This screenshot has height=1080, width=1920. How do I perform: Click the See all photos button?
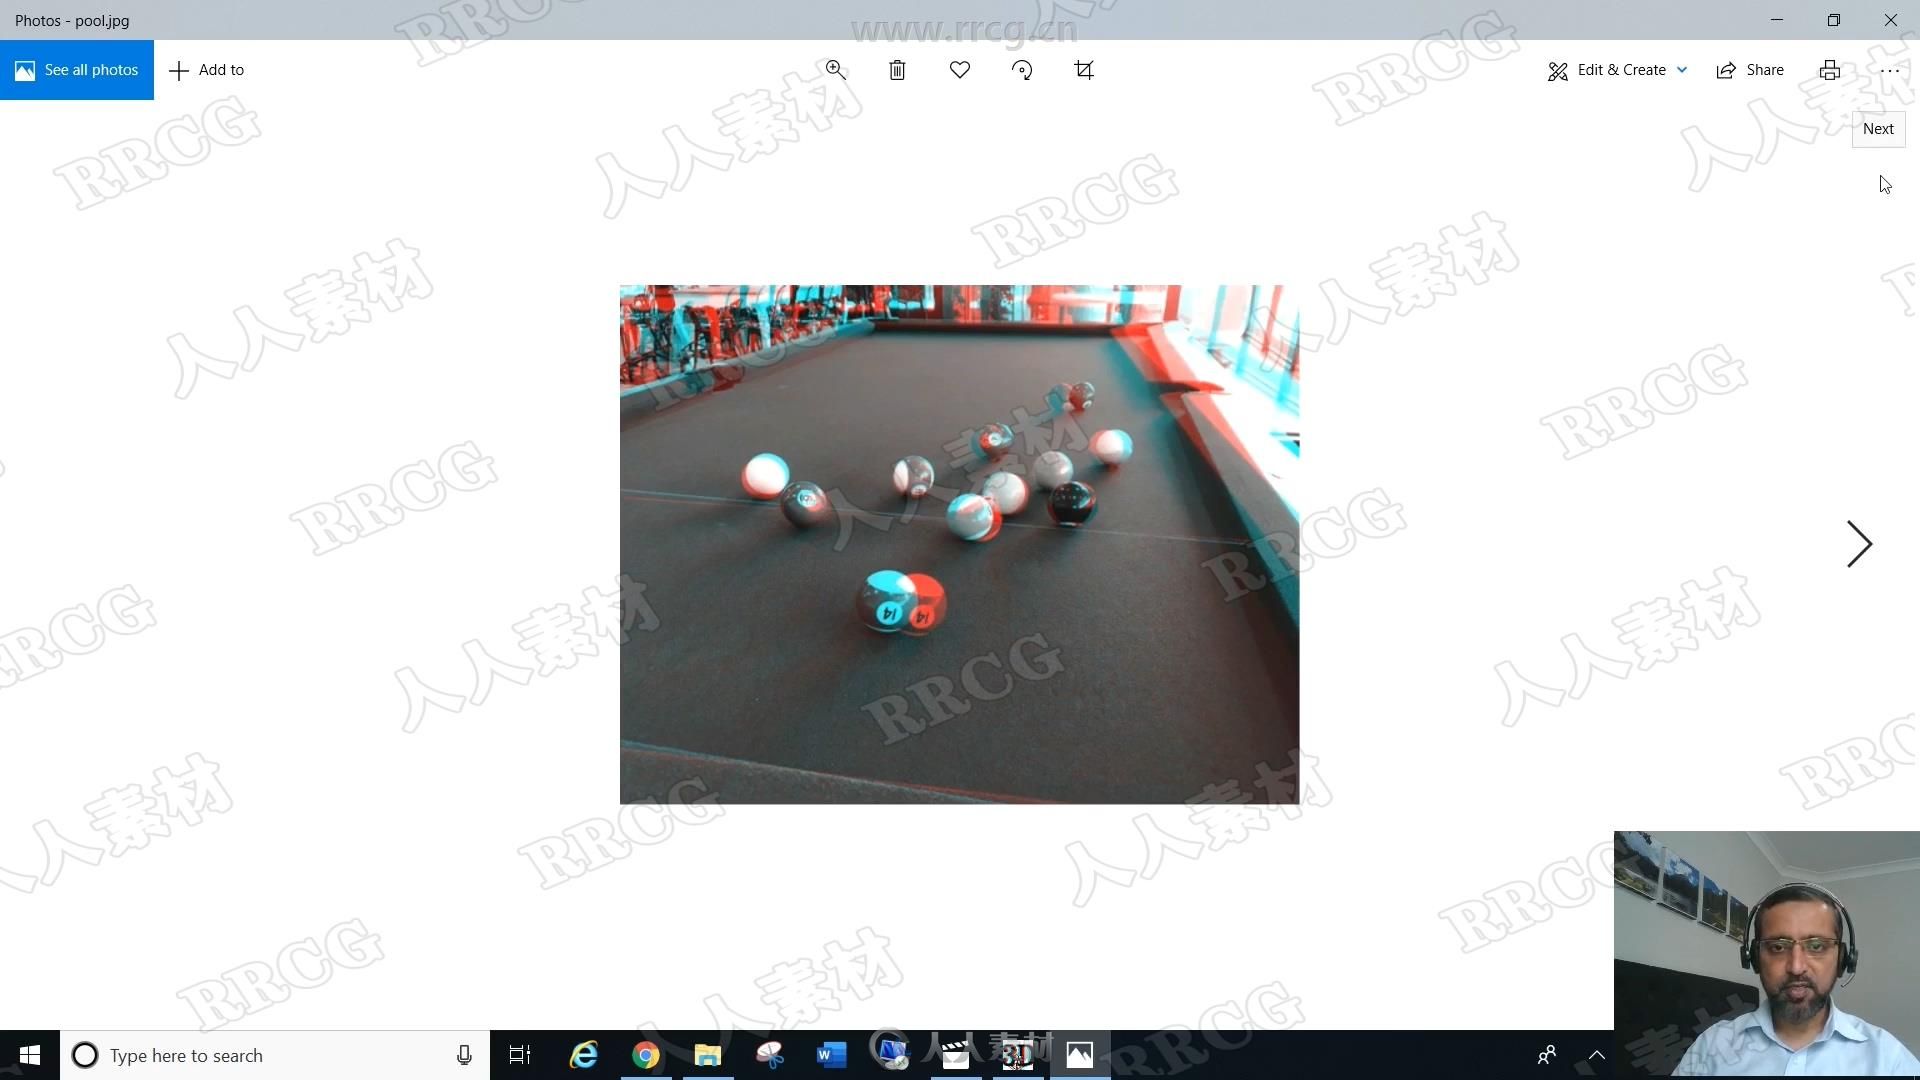pos(76,69)
